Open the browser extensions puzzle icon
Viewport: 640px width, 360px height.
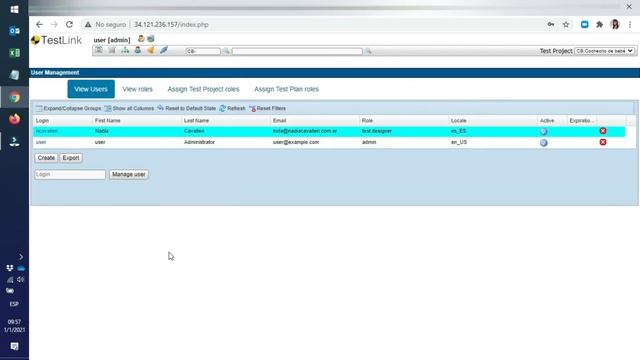point(599,24)
